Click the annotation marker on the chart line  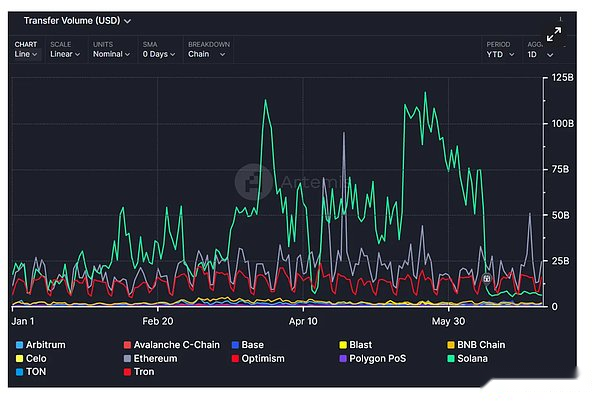tap(486, 279)
